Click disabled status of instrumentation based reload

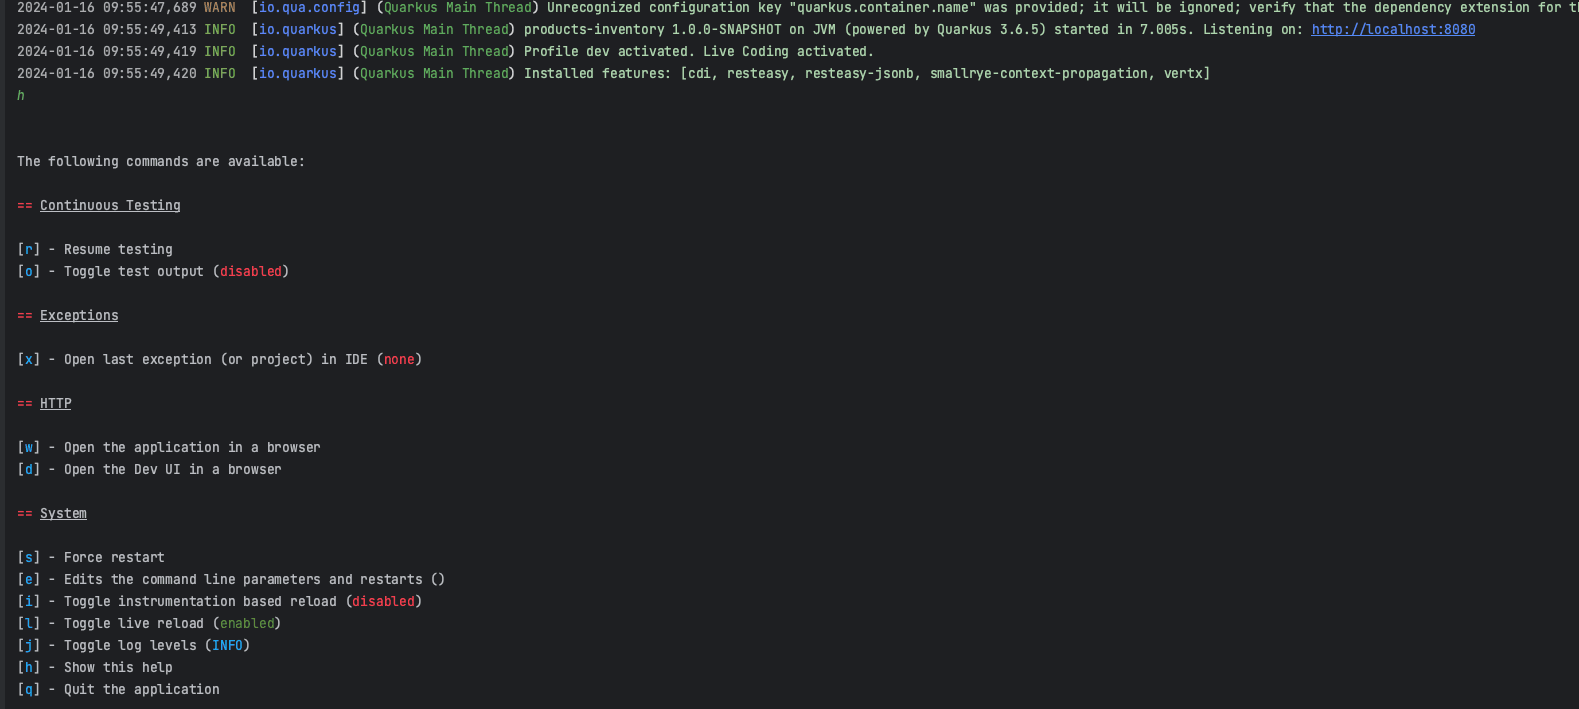point(383,601)
